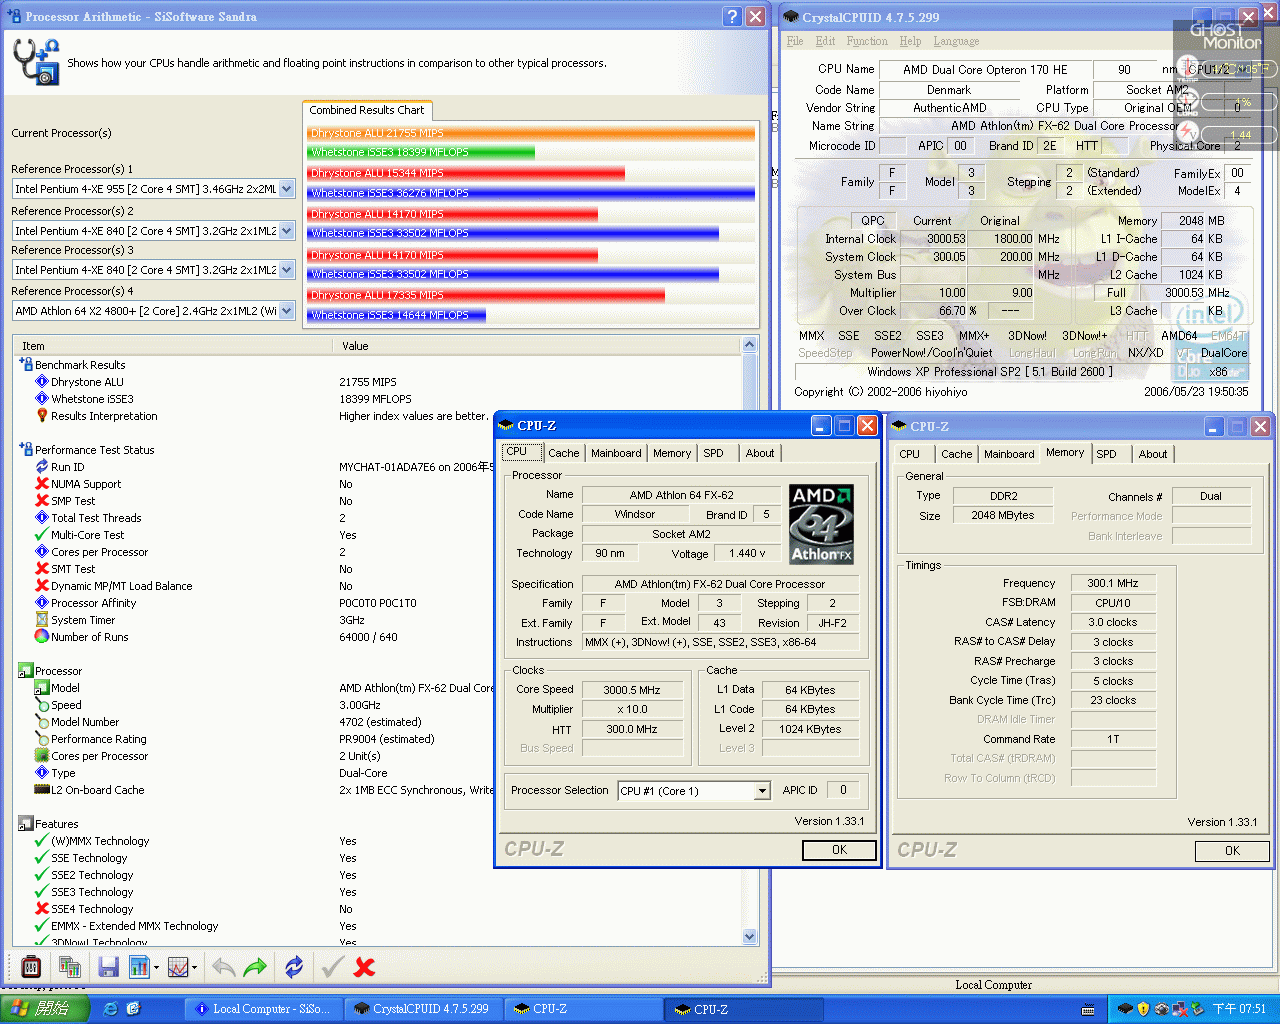Click the red X cancel icon in Sandra toolbar
The height and width of the screenshot is (1024, 1280).
click(x=365, y=967)
